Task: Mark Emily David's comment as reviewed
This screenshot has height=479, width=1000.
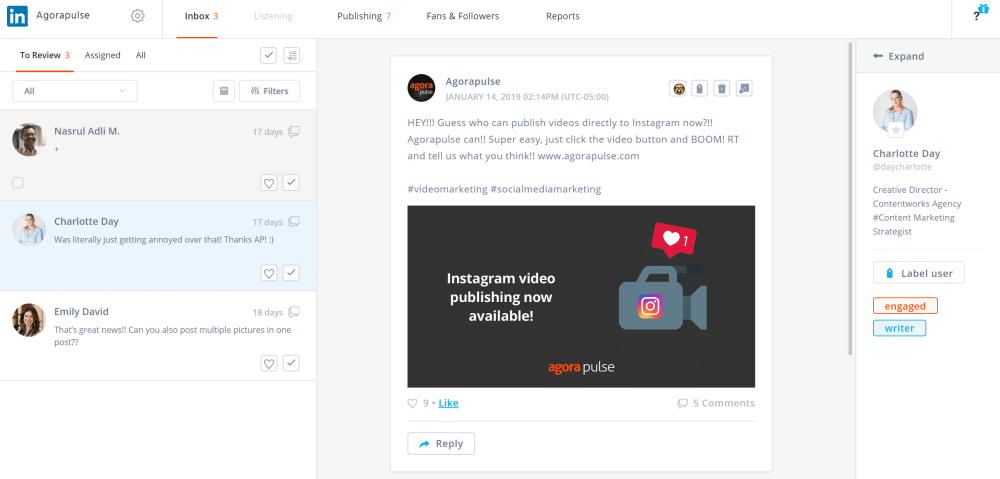Action: coord(291,363)
